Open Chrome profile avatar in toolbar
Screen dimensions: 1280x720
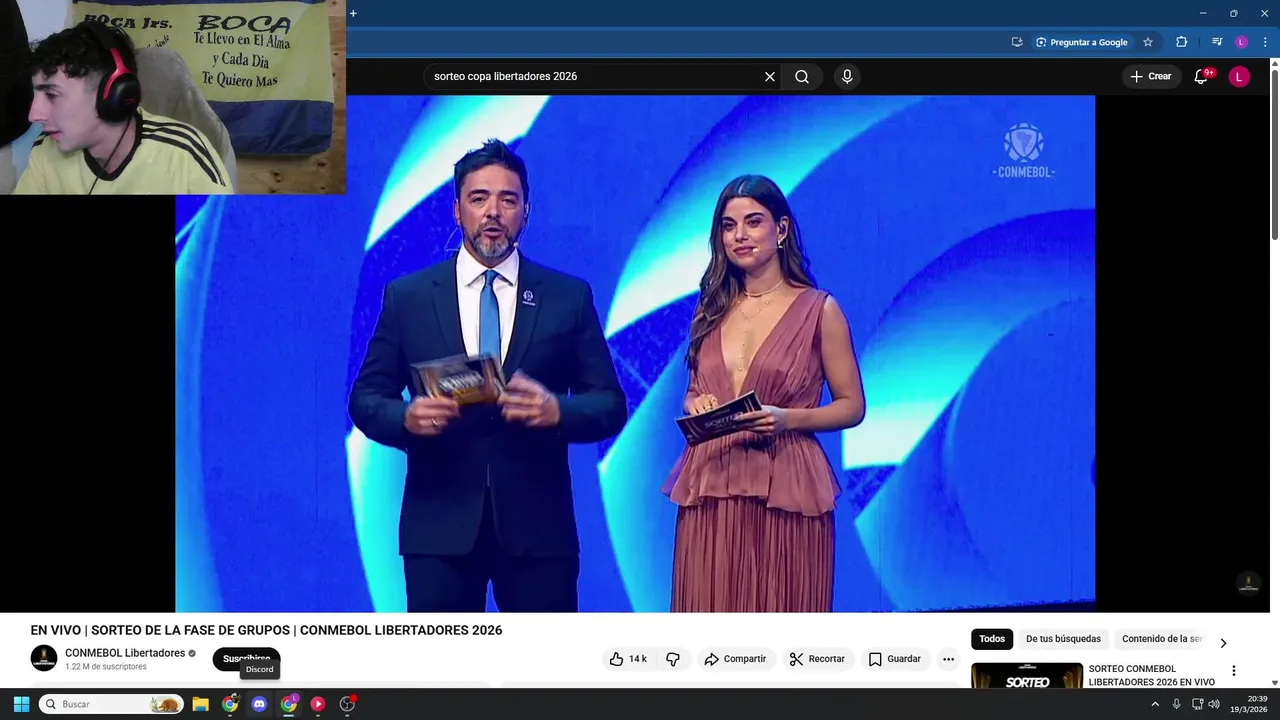click(x=1241, y=42)
